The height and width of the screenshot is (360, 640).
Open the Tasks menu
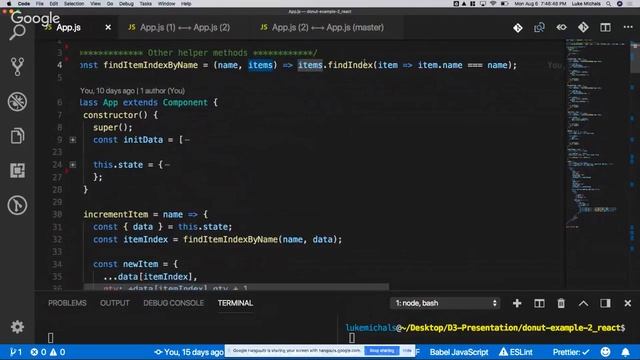coord(145,4)
